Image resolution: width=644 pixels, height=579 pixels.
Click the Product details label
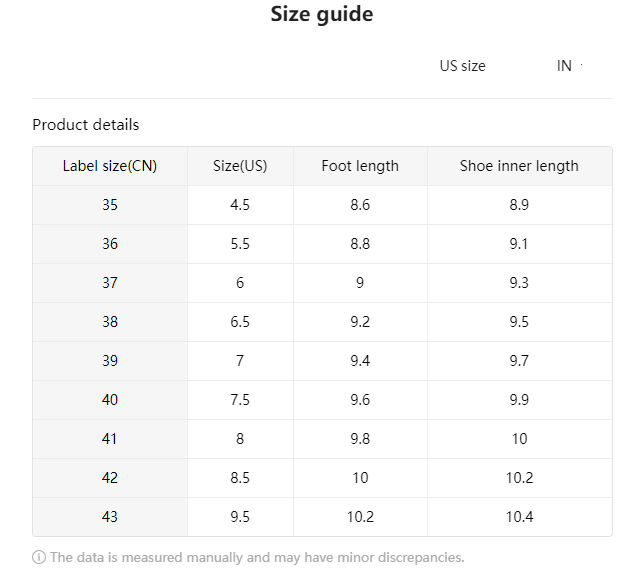point(86,125)
